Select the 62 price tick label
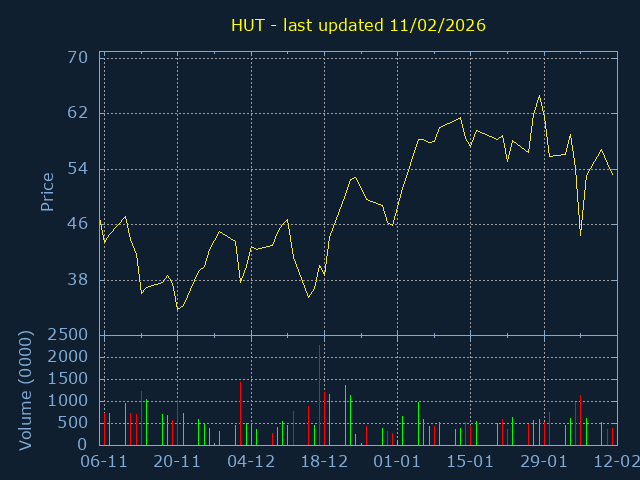The height and width of the screenshot is (480, 640). pyautogui.click(x=79, y=114)
